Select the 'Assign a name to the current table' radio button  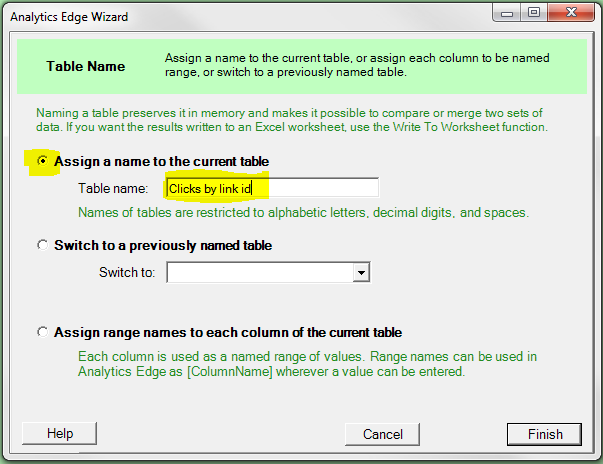coord(42,161)
